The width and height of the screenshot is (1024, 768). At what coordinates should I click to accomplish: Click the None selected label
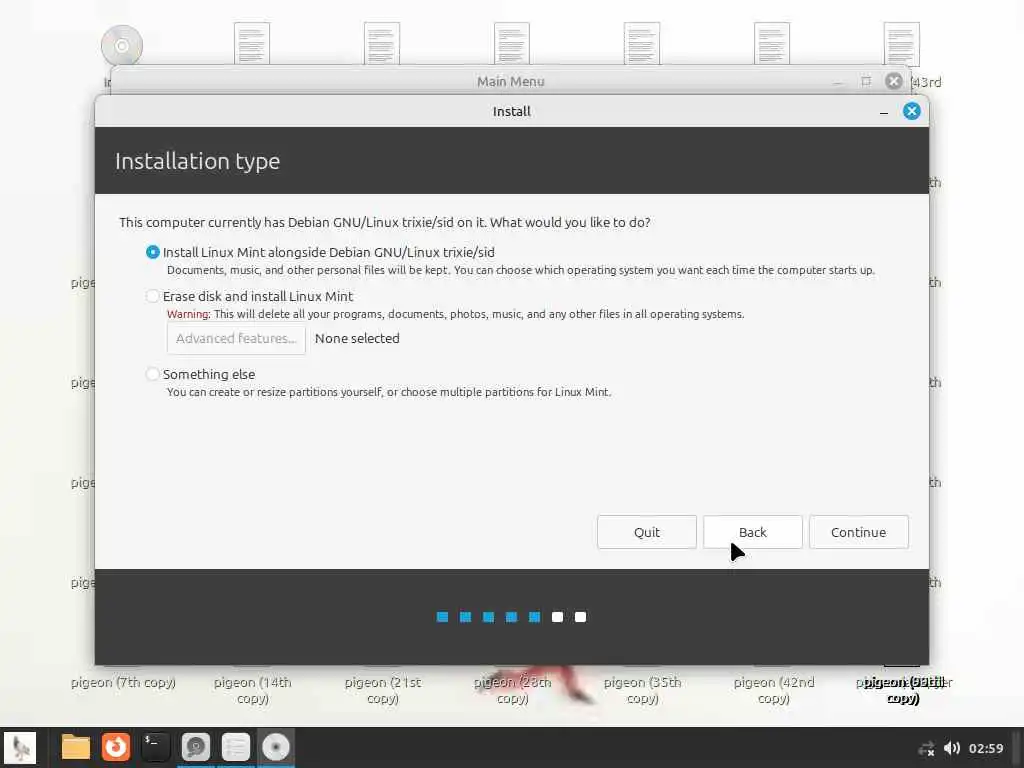[x=357, y=338]
